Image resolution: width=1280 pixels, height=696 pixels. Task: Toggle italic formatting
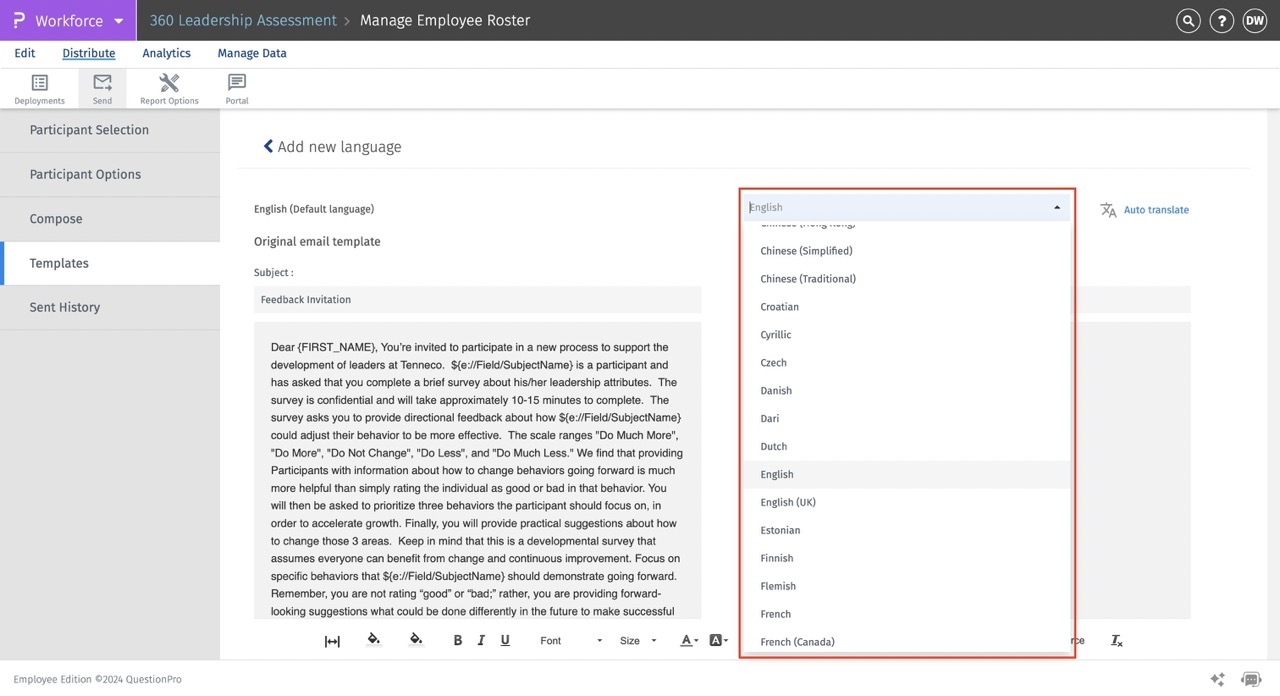[481, 641]
